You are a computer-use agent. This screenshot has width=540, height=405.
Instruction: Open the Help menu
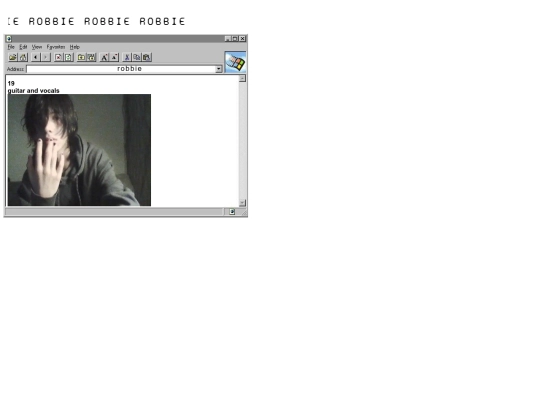[x=75, y=47]
